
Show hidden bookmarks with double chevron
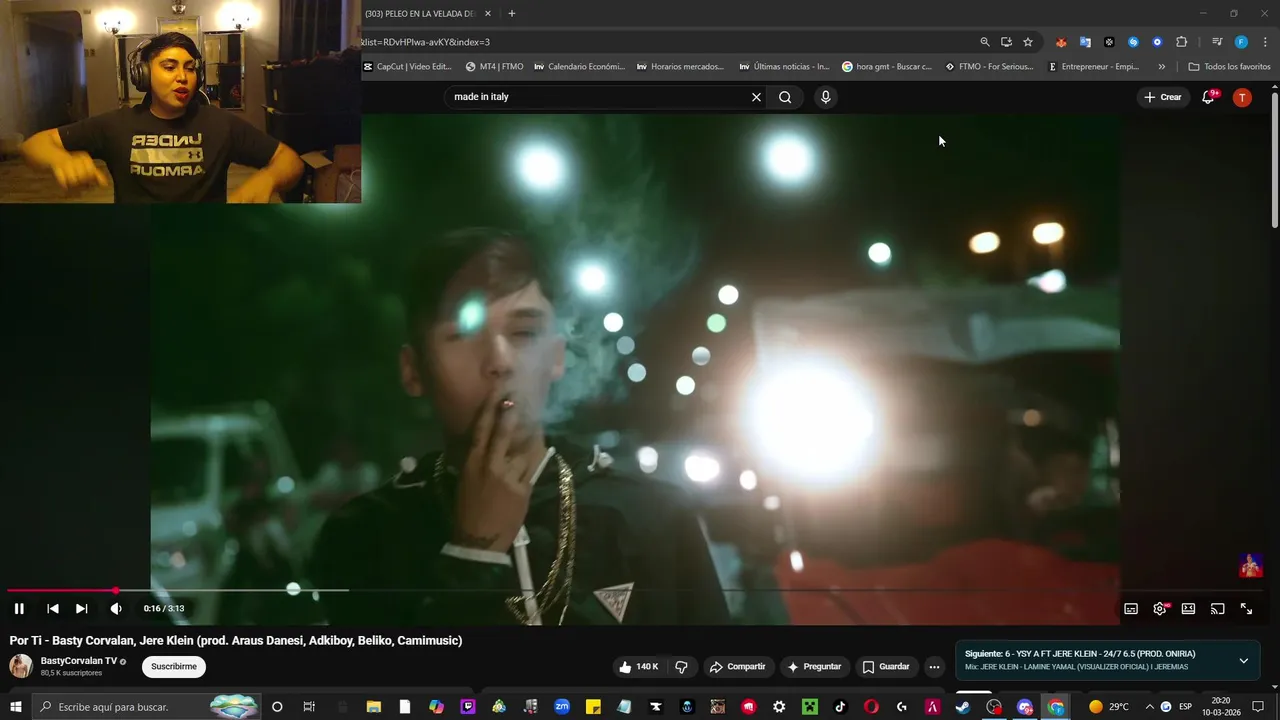1161,67
